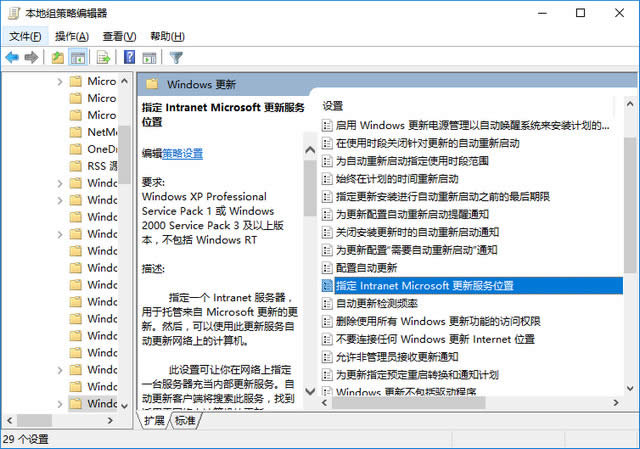
Task: Click the tree pane scrollbar up arrow
Action: (x=124, y=82)
